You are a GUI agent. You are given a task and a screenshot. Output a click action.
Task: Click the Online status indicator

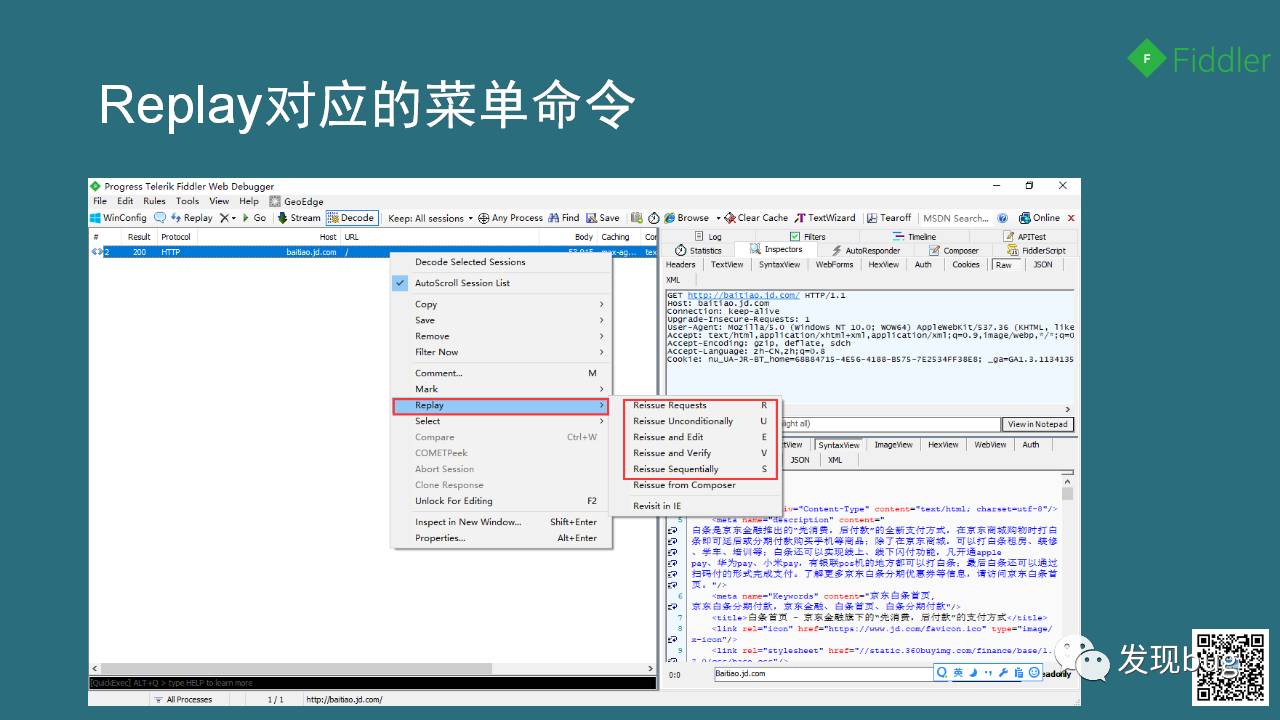[x=1039, y=217]
